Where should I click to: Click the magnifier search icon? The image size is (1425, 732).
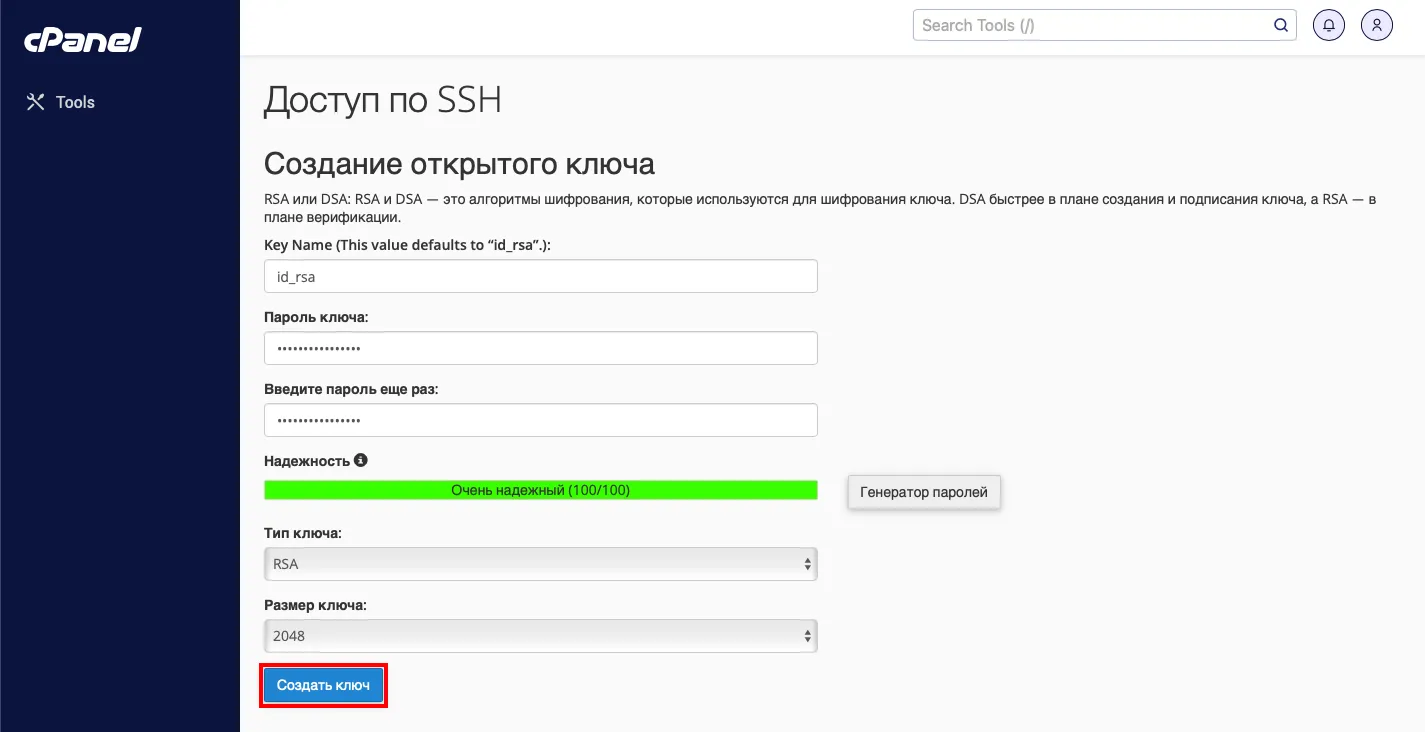pos(1281,25)
